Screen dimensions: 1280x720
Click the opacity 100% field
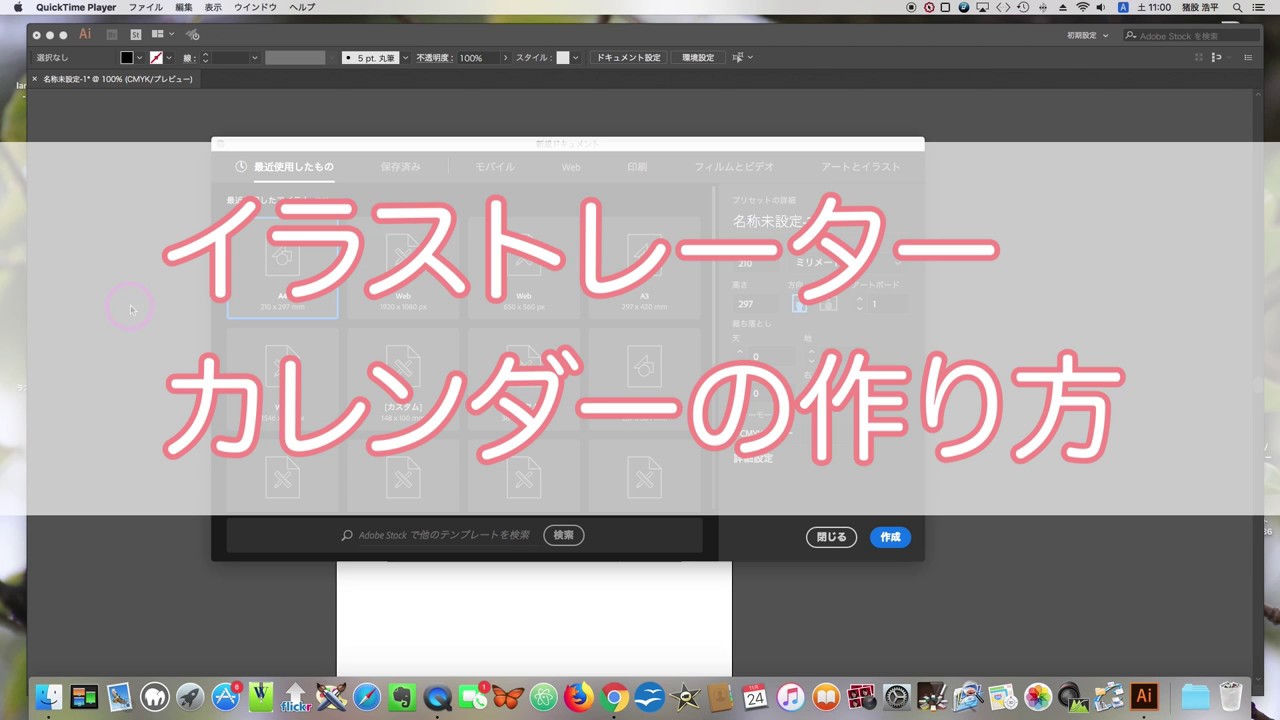coord(477,58)
